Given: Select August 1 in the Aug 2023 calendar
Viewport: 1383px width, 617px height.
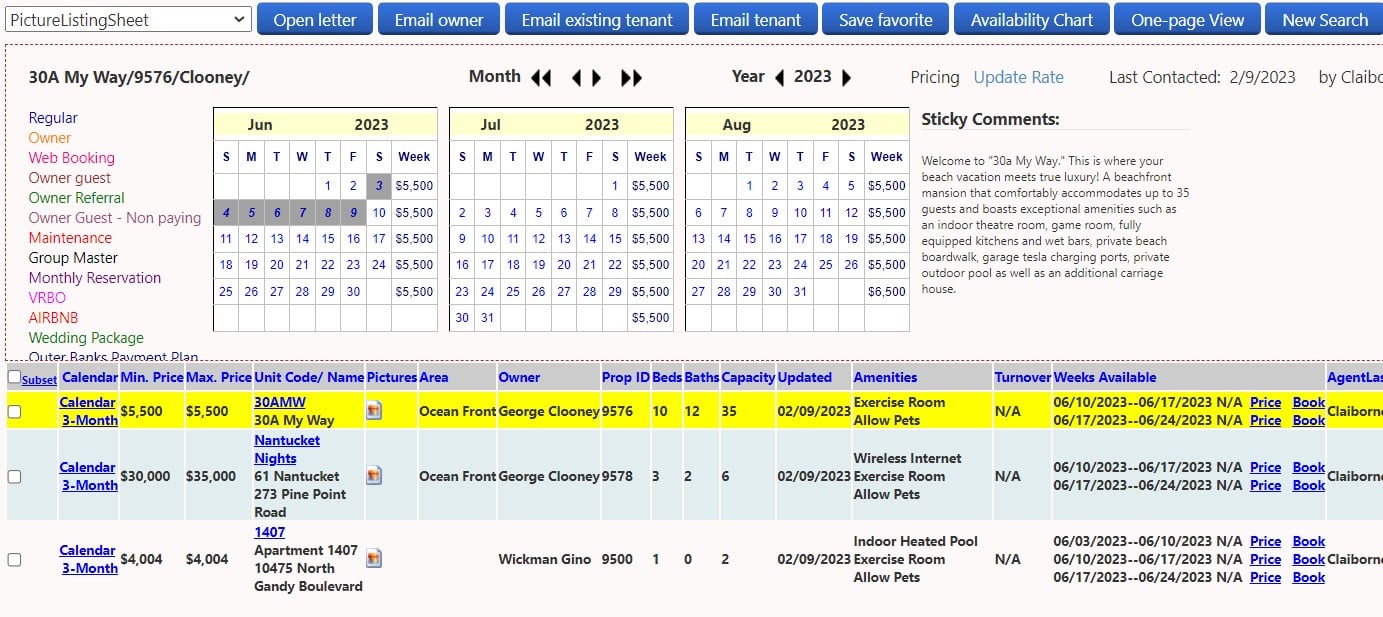Looking at the screenshot, I should tap(749, 185).
